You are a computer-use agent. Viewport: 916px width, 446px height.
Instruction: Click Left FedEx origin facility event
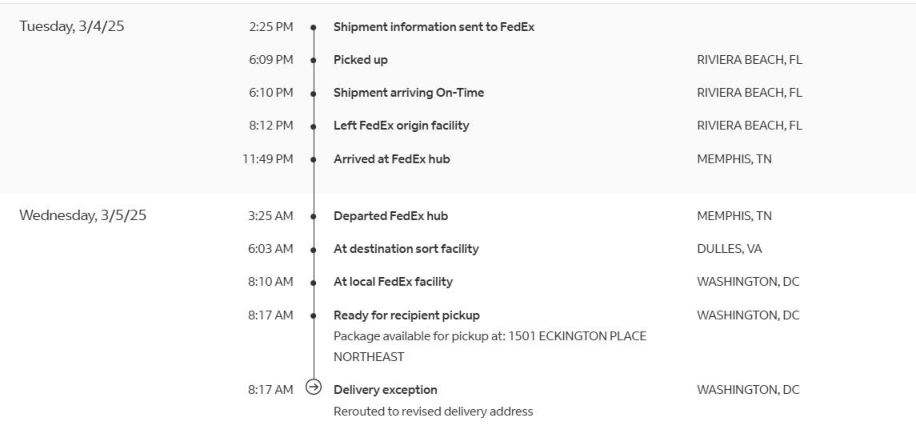coord(401,126)
